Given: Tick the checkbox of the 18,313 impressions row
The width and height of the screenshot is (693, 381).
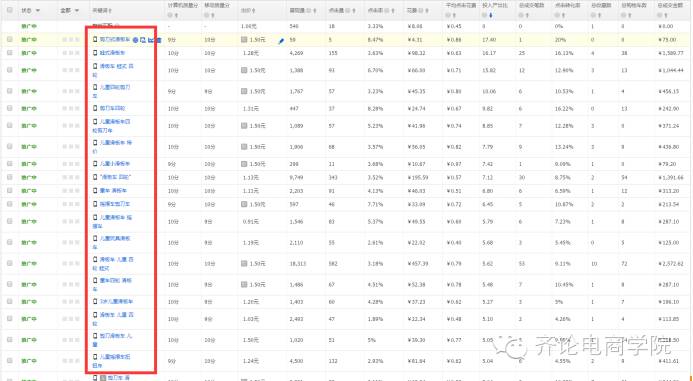Looking at the screenshot, I should pos(10,263).
